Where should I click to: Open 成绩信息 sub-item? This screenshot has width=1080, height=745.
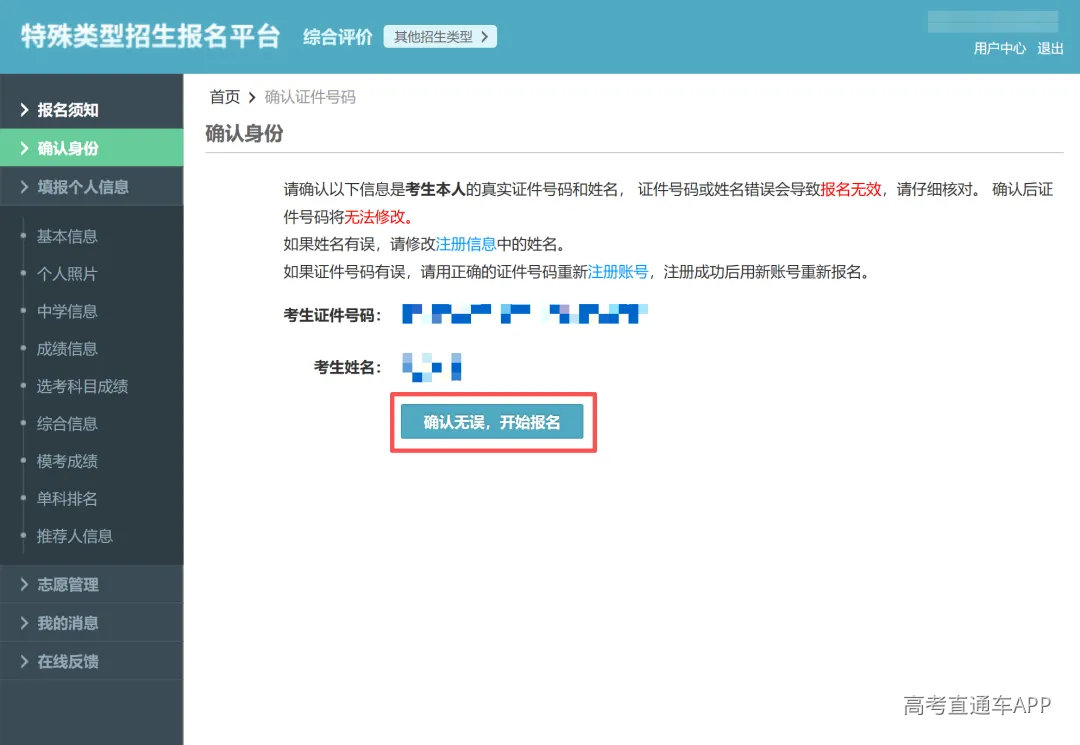point(67,348)
